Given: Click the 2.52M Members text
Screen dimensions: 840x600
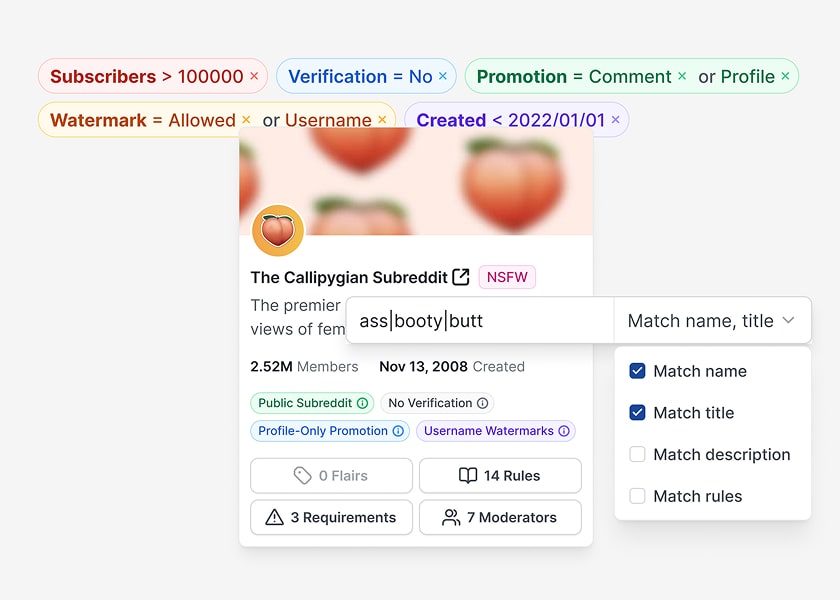Looking at the screenshot, I should (x=304, y=366).
